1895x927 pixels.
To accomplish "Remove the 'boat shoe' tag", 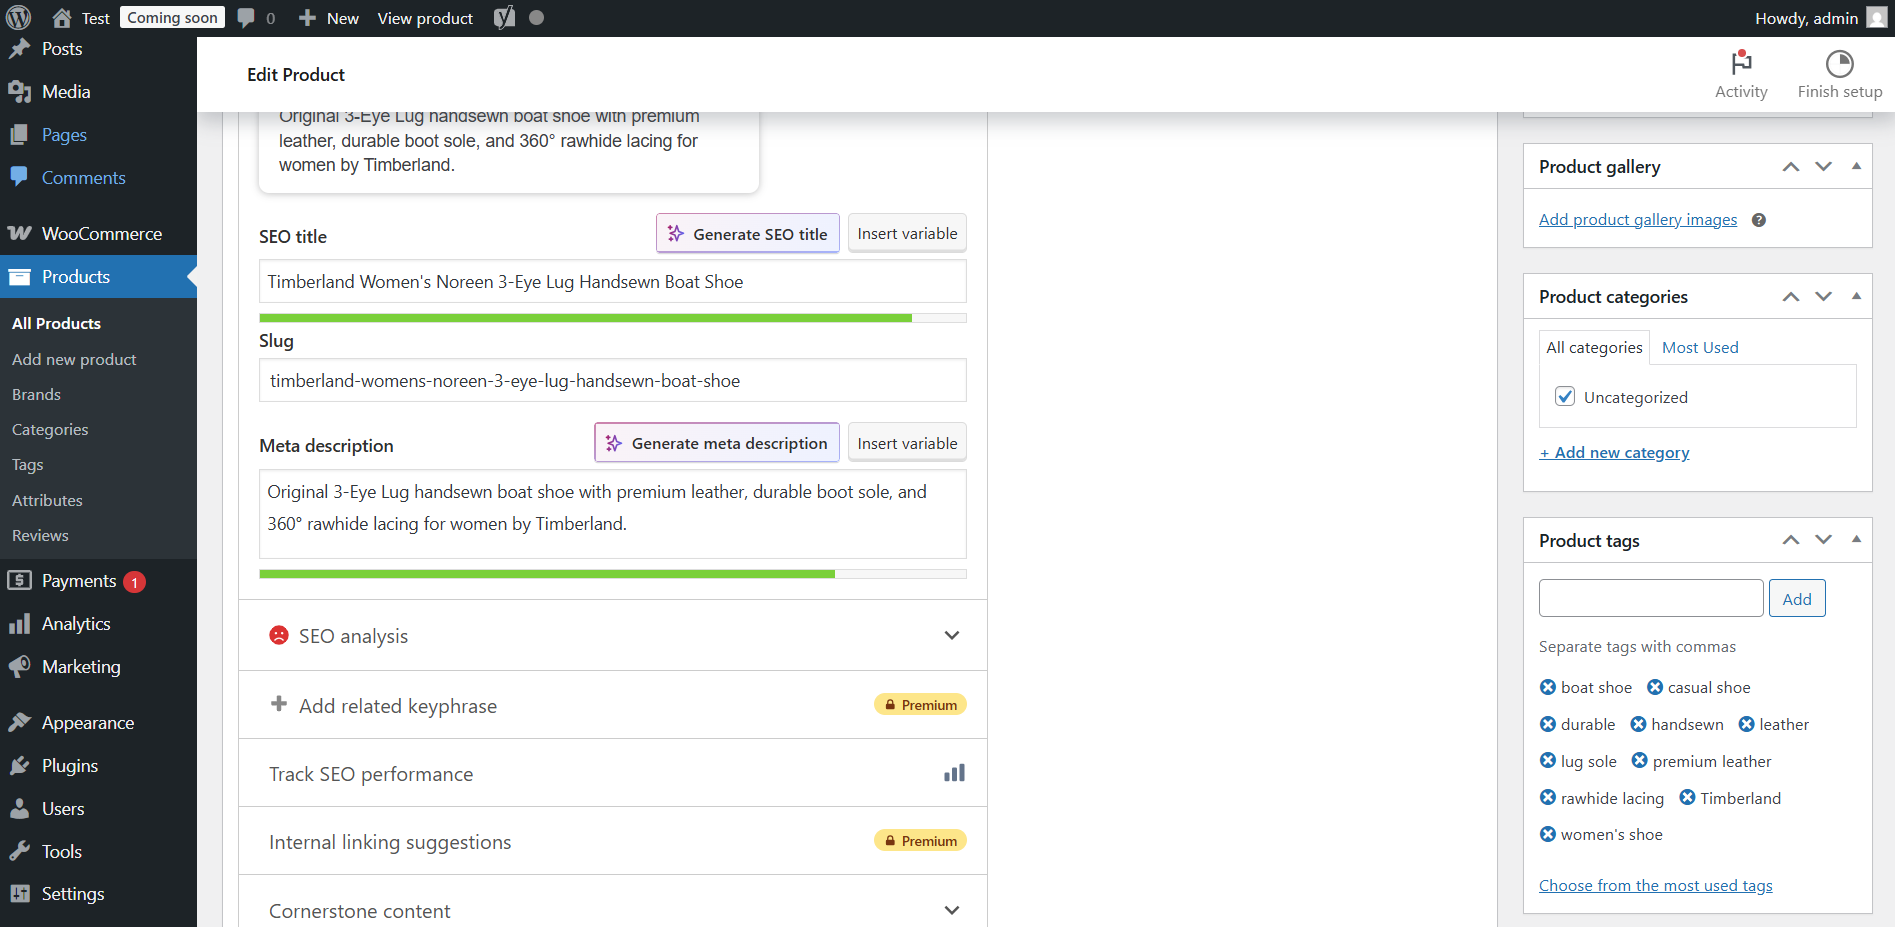I will [1547, 687].
